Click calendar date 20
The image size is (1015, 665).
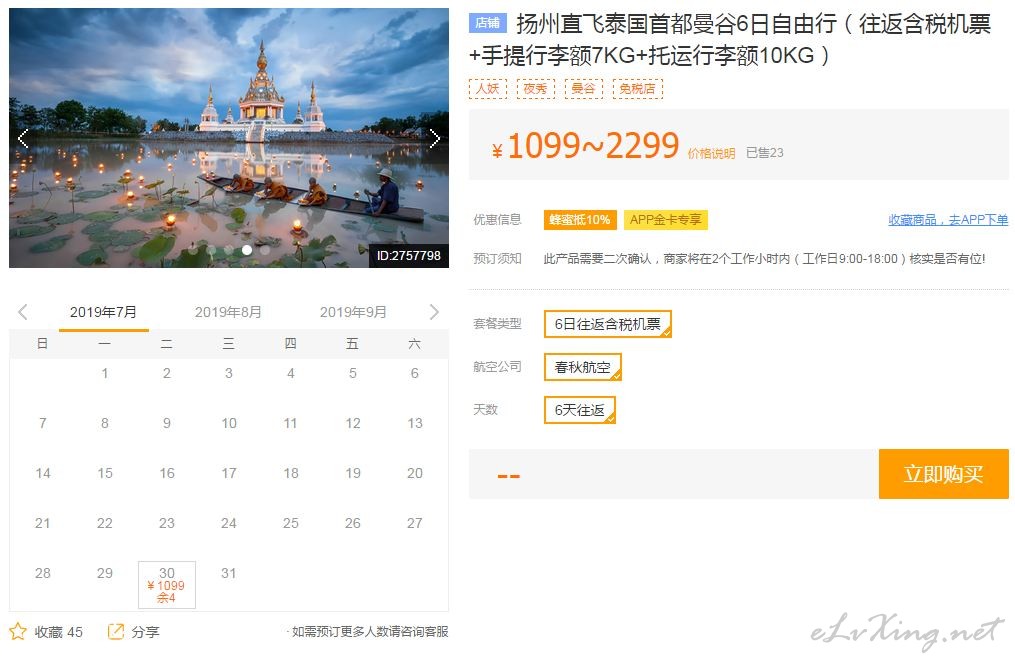[415, 473]
